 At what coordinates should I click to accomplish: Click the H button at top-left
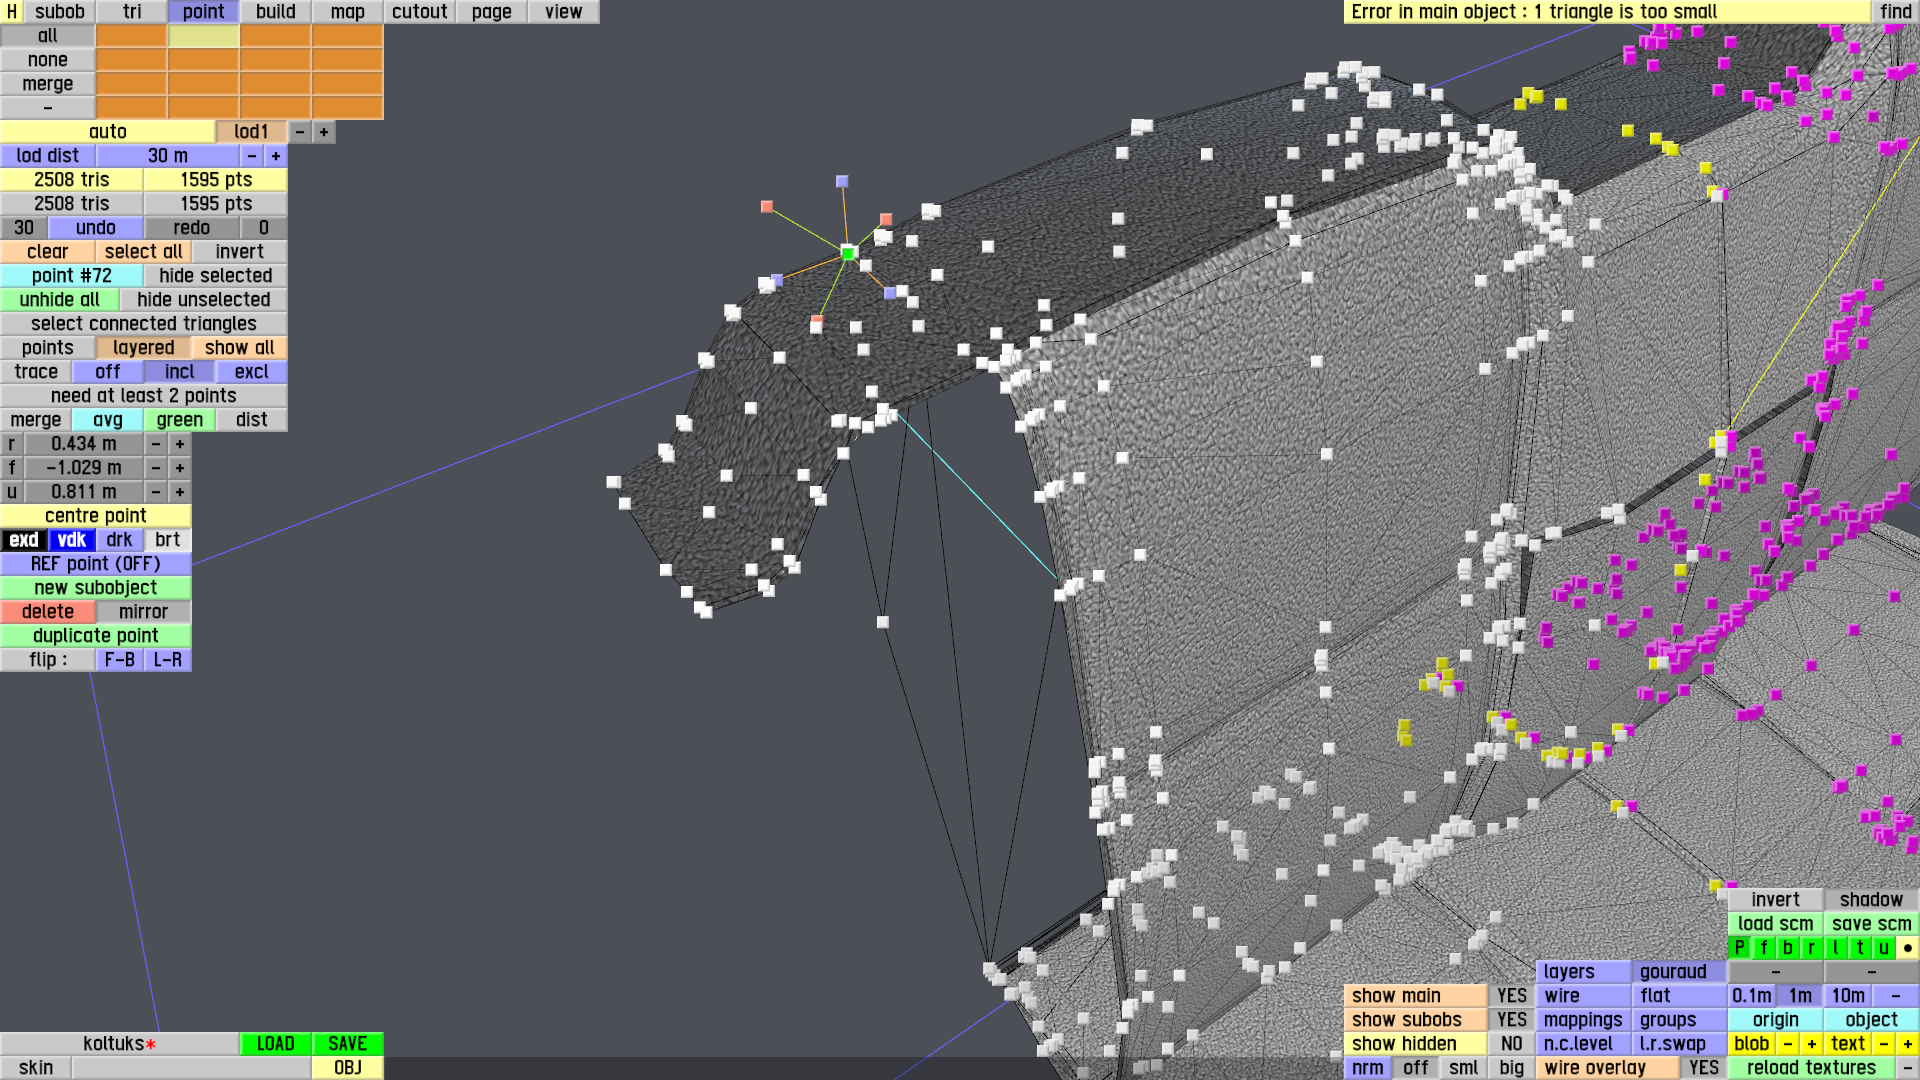[12, 12]
